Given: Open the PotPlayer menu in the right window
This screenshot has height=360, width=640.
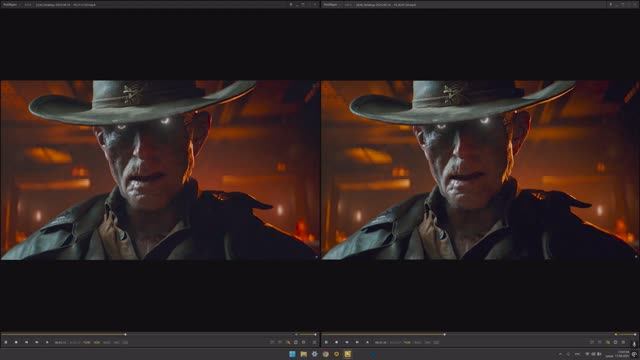Looking at the screenshot, I should pyautogui.click(x=331, y=4).
